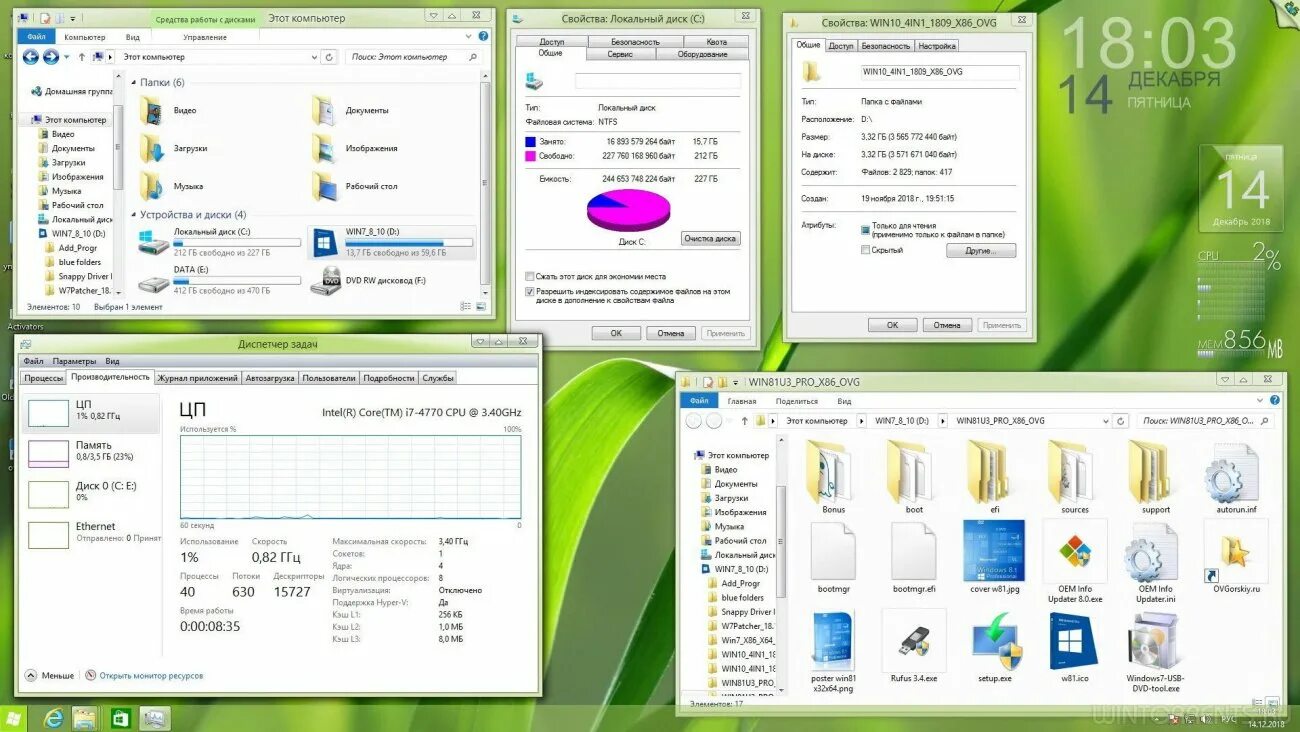Viewport: 1300px width, 732px height.
Task: Select the DVD RW дисковод (F:) icon
Action: [325, 281]
